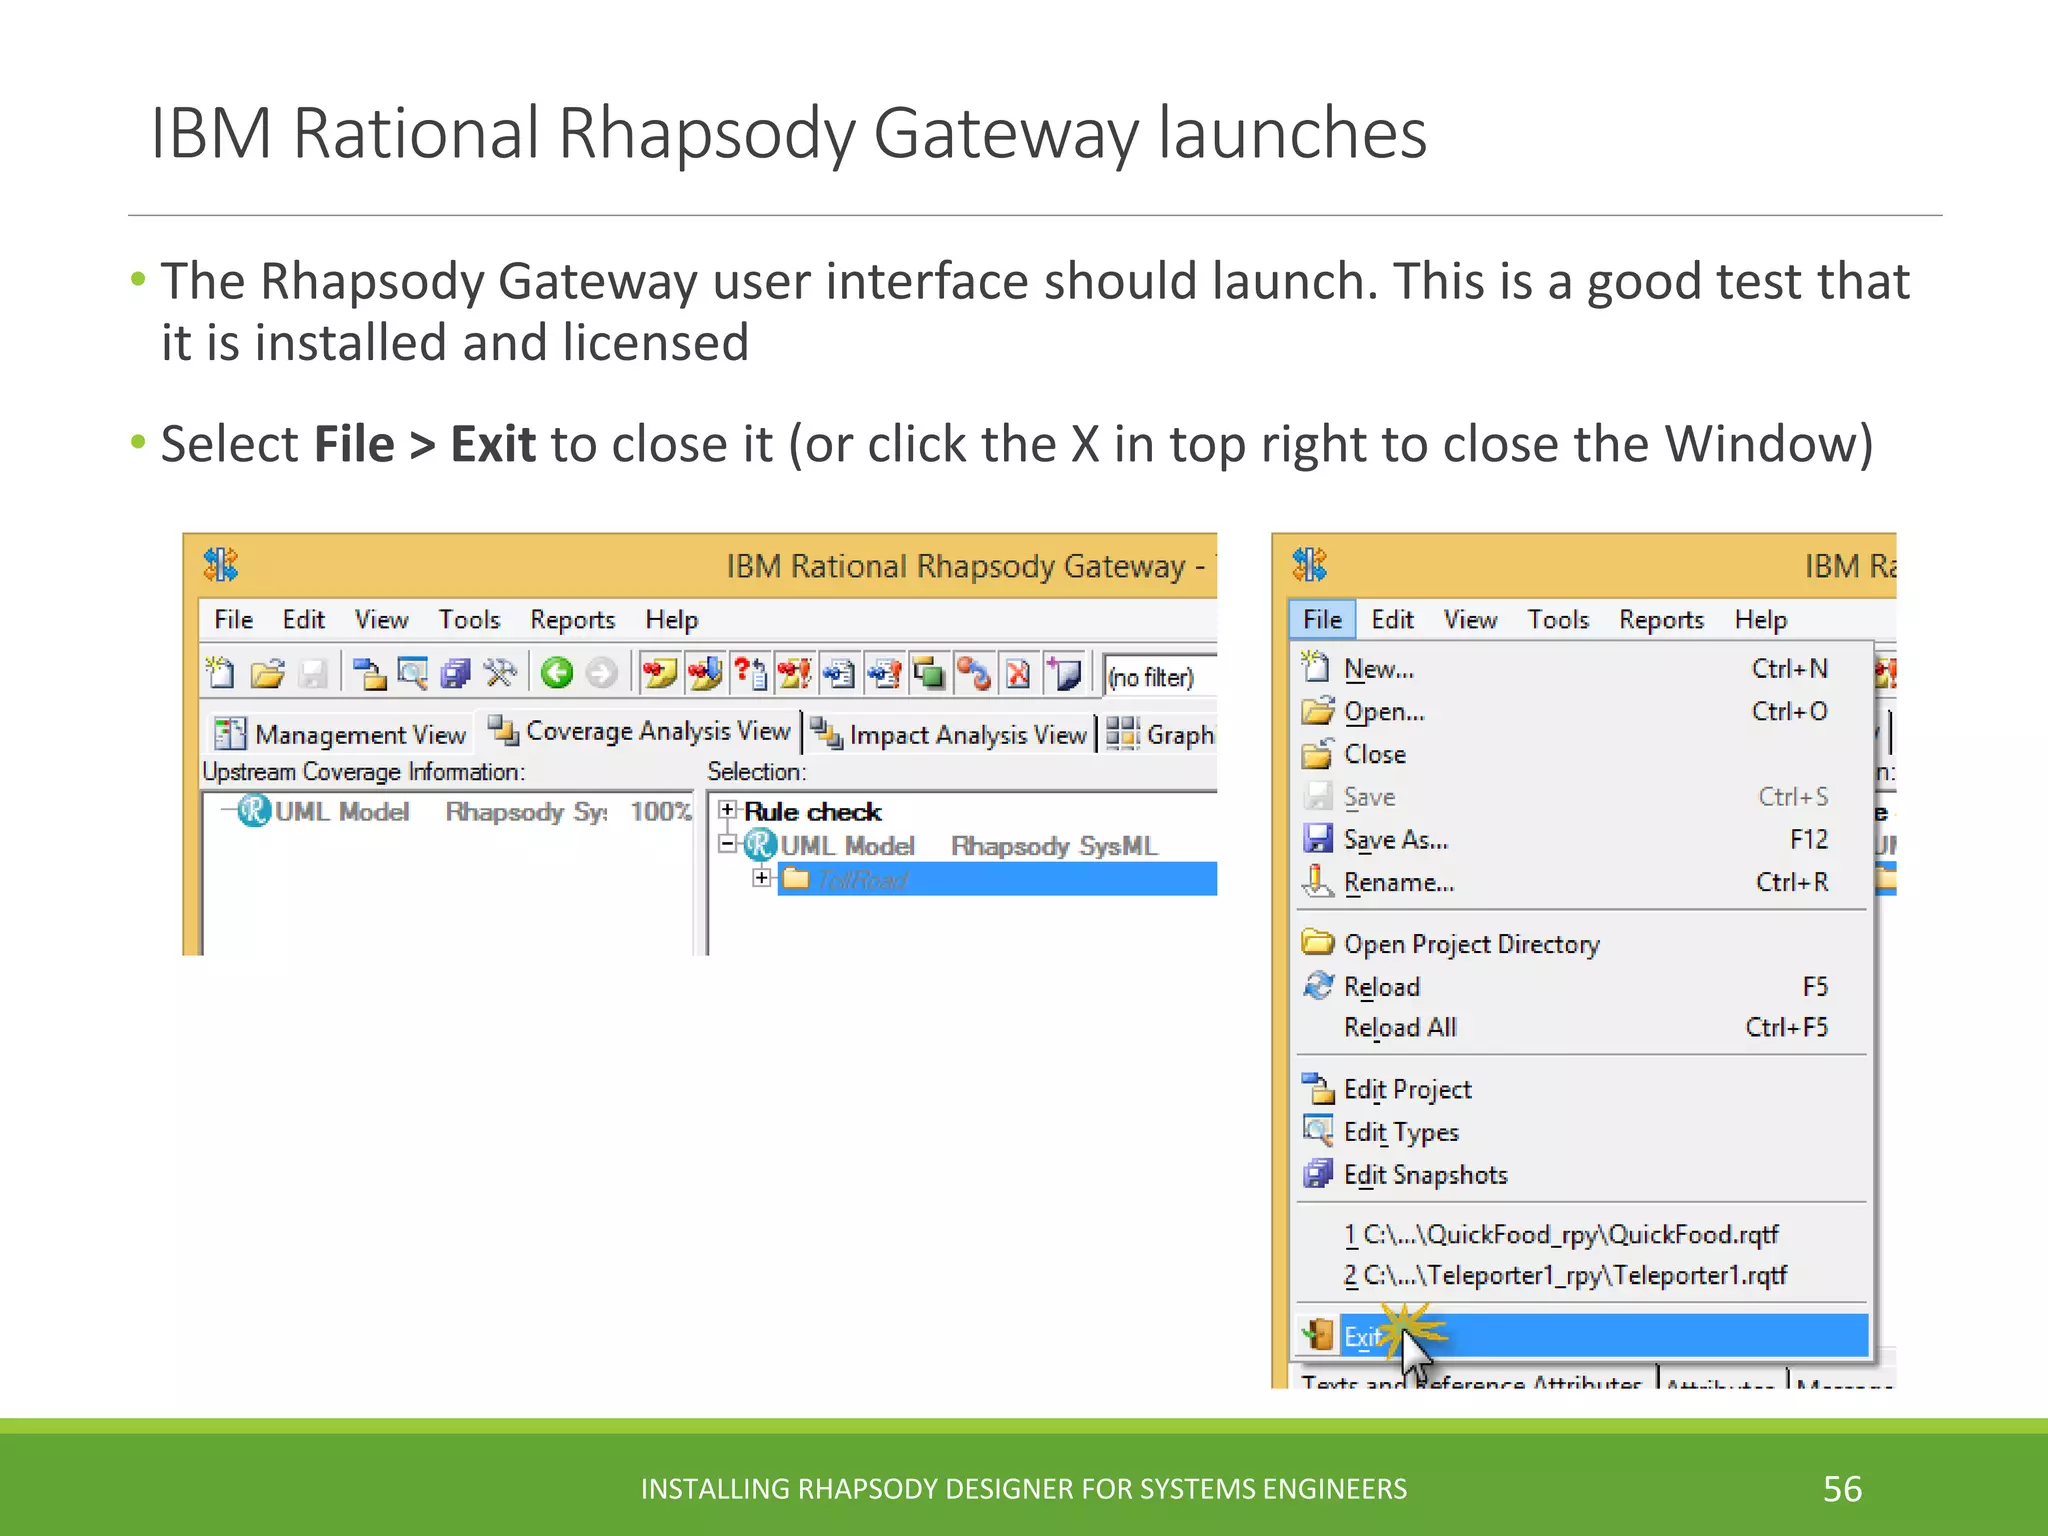This screenshot has width=2048, height=1536.
Task: Choose Save As... from the File menu
Action: click(x=1581, y=839)
